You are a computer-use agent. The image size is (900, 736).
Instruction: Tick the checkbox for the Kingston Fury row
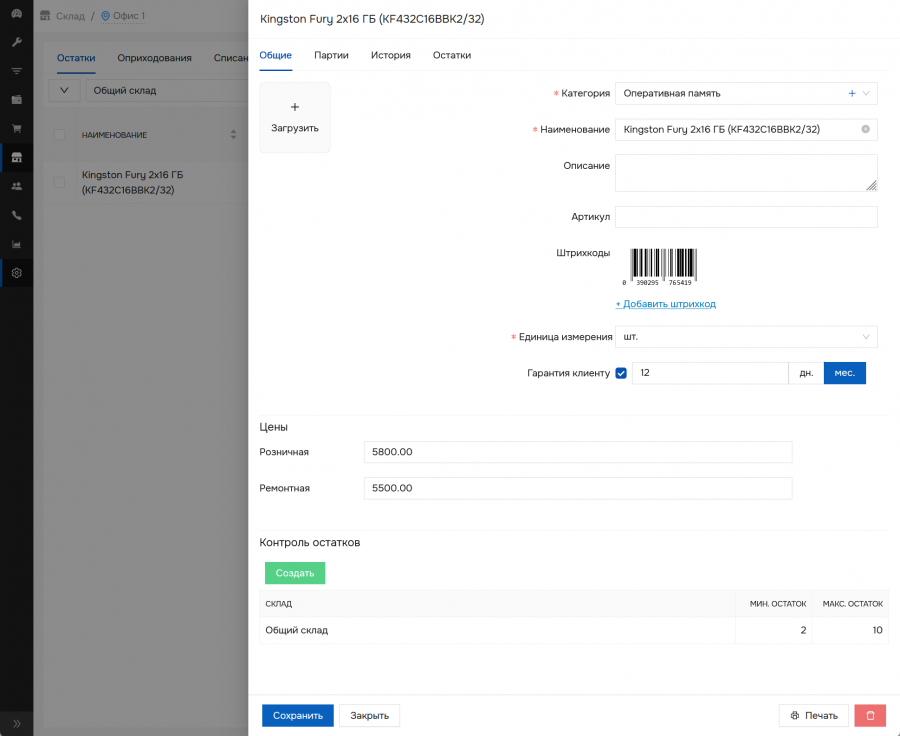click(x=59, y=182)
